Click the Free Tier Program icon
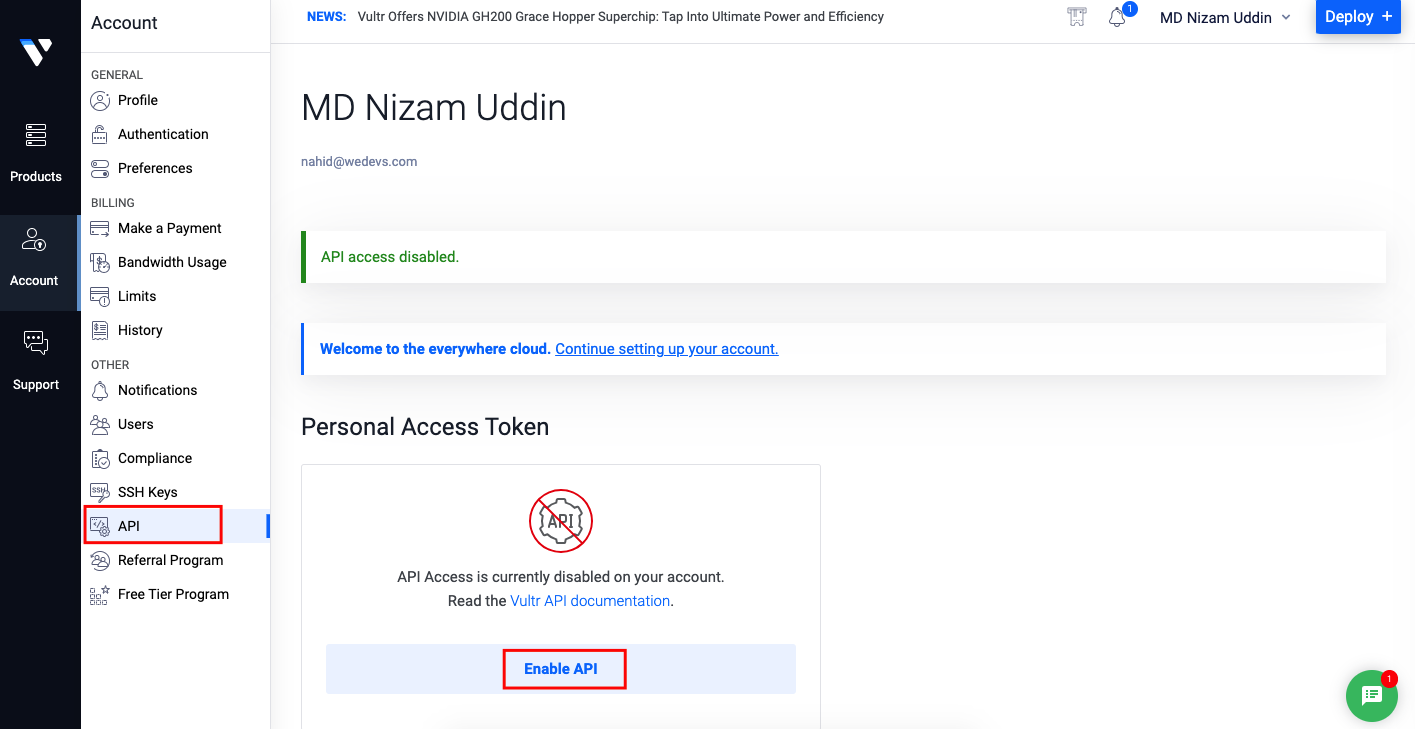Screen dimensions: 1415x729 click(x=100, y=594)
